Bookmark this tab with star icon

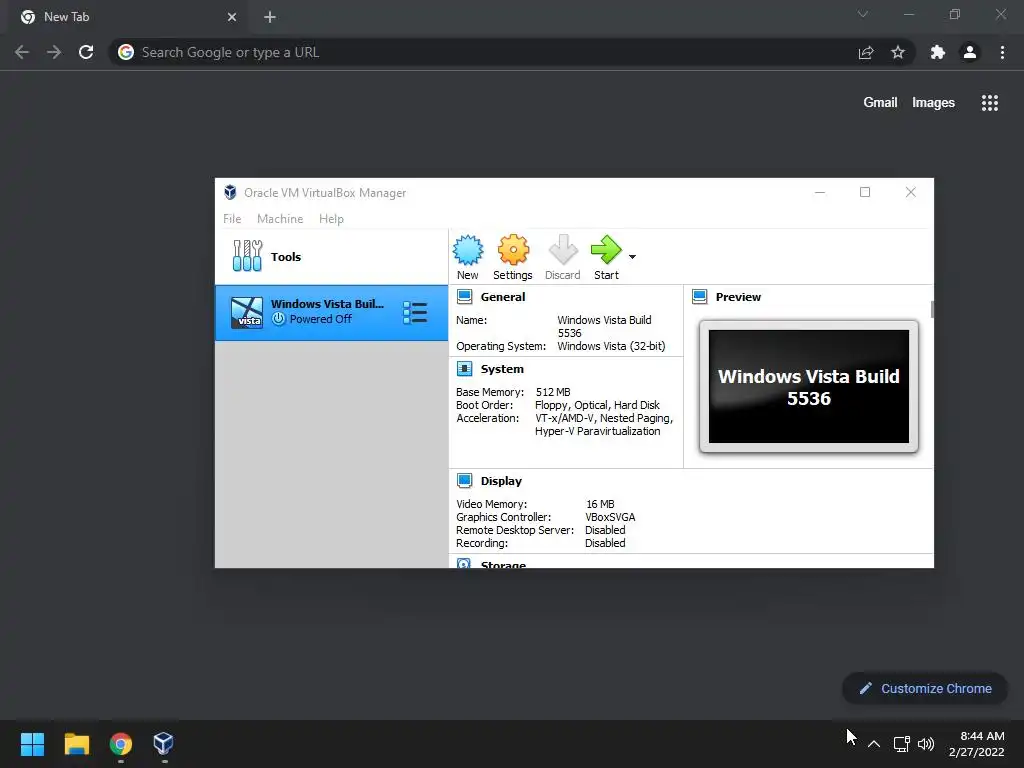coord(898,52)
